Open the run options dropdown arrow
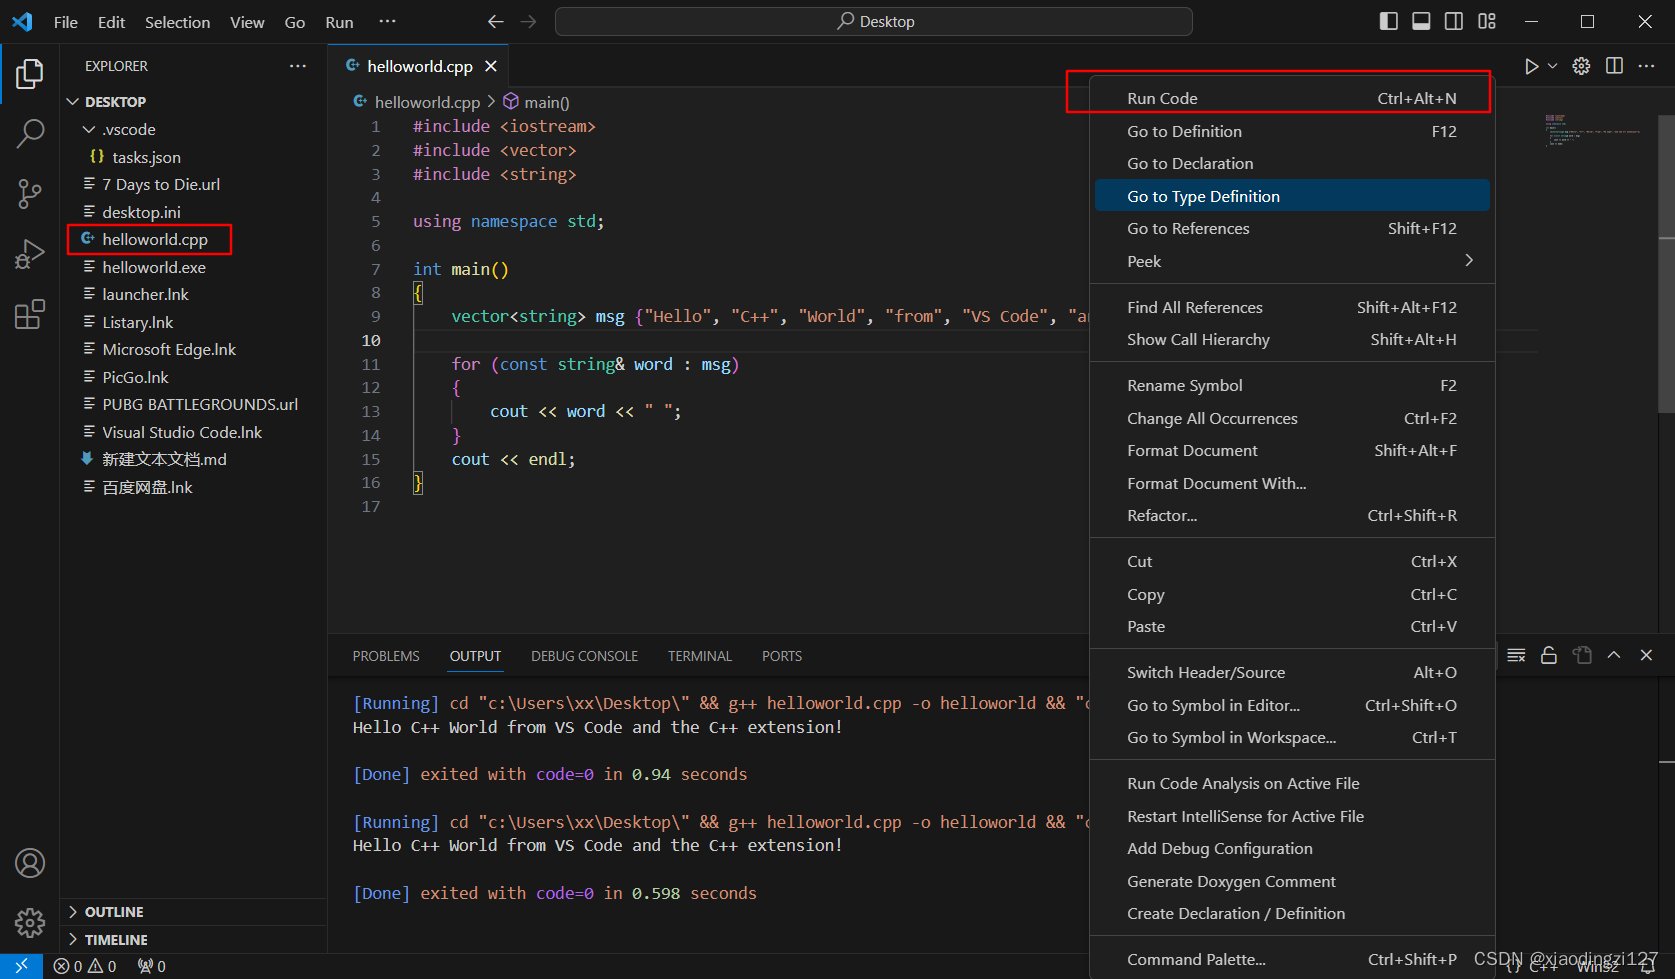Viewport: 1675px width, 979px height. (x=1553, y=66)
